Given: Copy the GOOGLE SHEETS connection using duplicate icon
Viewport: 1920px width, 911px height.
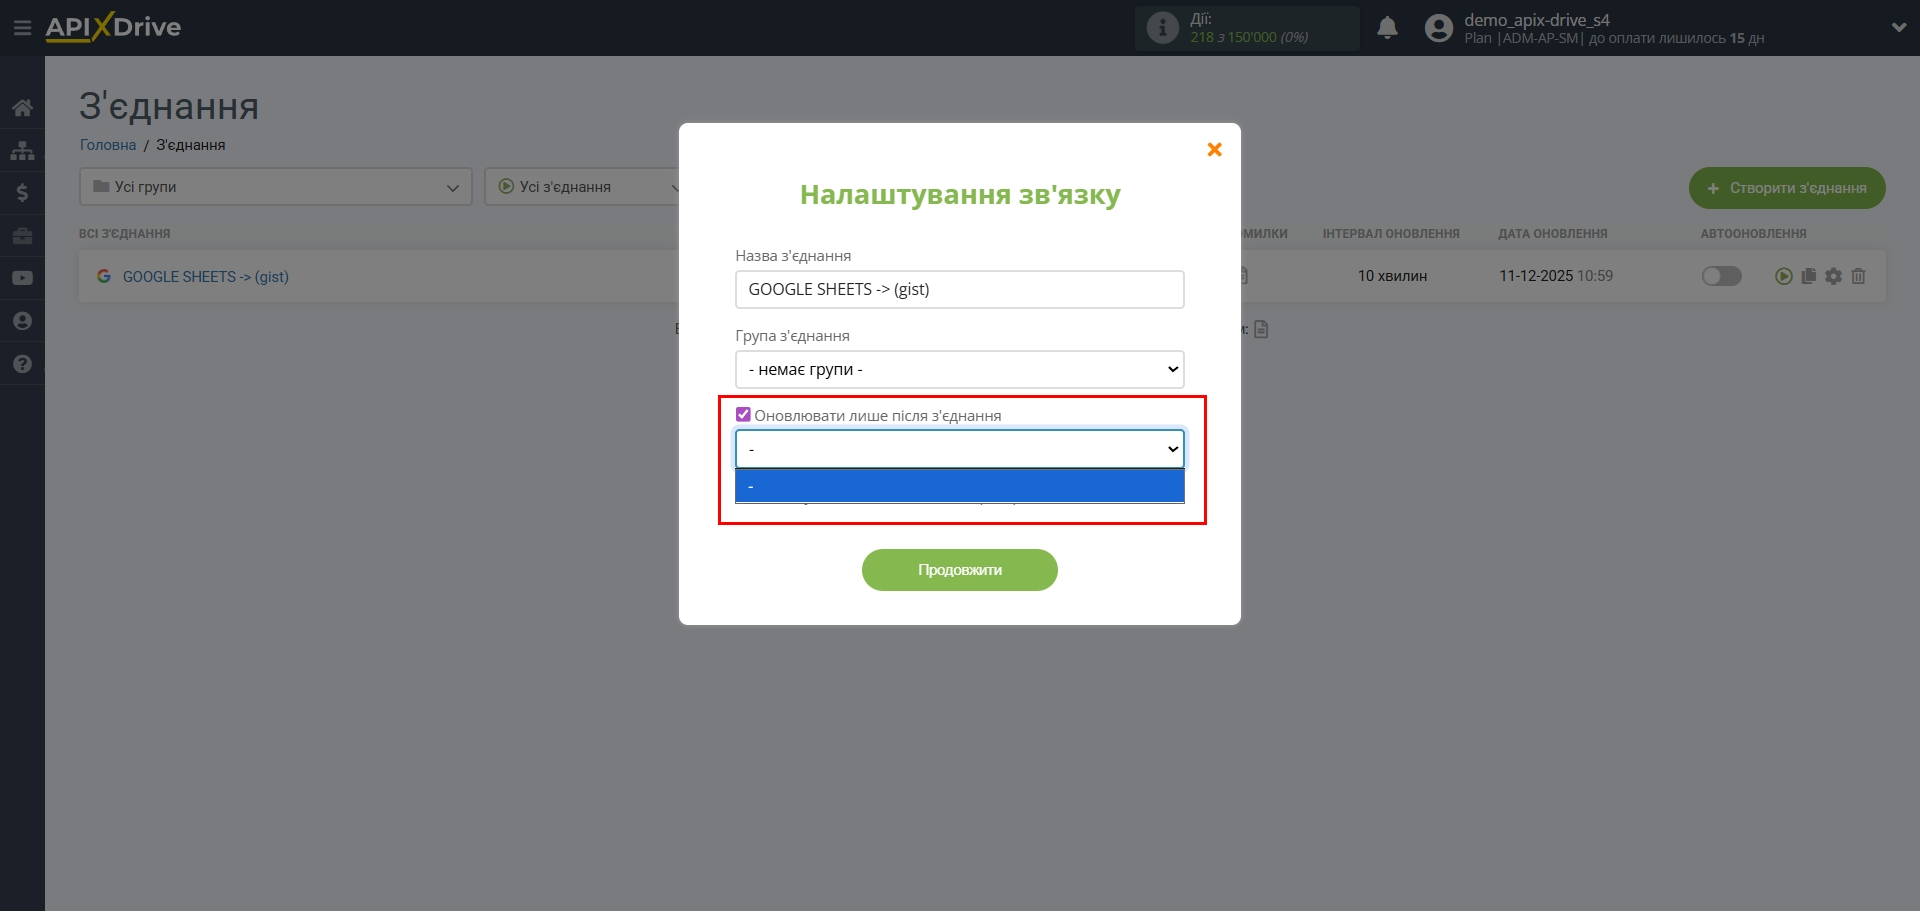Looking at the screenshot, I should point(1808,276).
